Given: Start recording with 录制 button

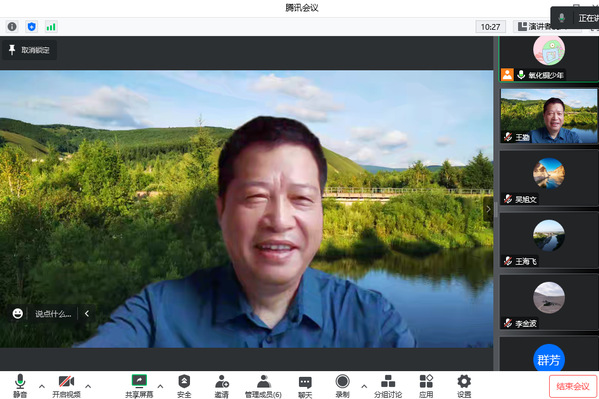Looking at the screenshot, I should pos(342,385).
